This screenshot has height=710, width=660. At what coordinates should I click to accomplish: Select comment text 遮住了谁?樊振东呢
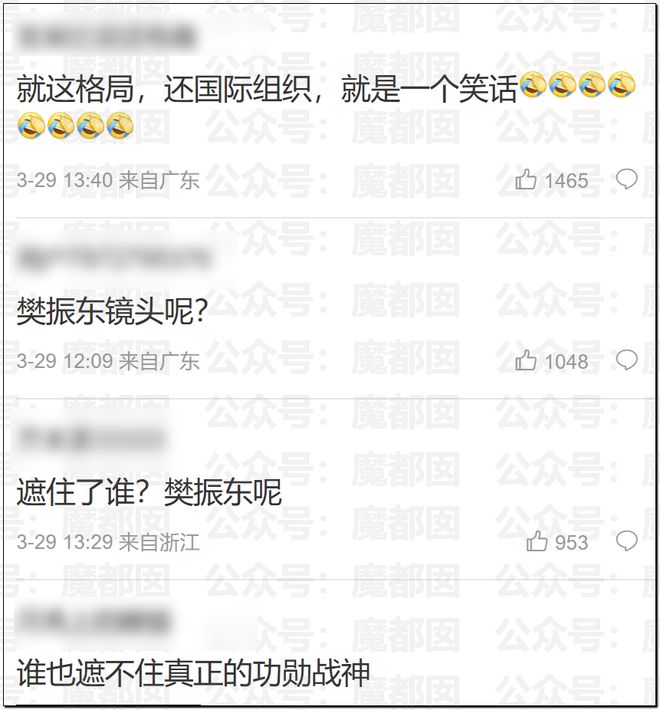pyautogui.click(x=149, y=492)
